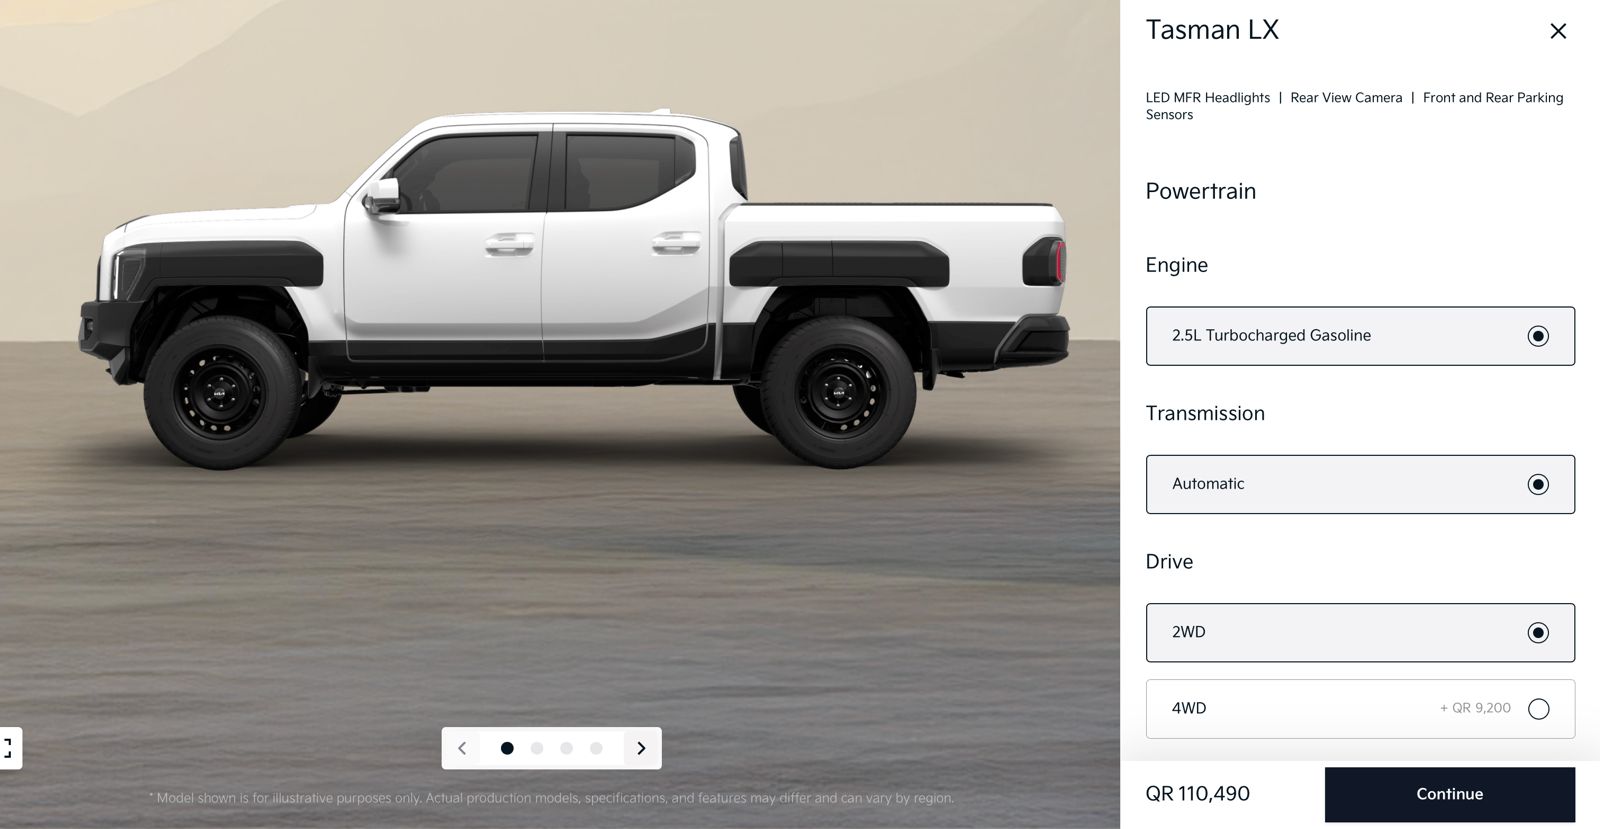This screenshot has width=1600, height=829.
Task: Jump to the fourth carousel dot
Action: (x=596, y=748)
